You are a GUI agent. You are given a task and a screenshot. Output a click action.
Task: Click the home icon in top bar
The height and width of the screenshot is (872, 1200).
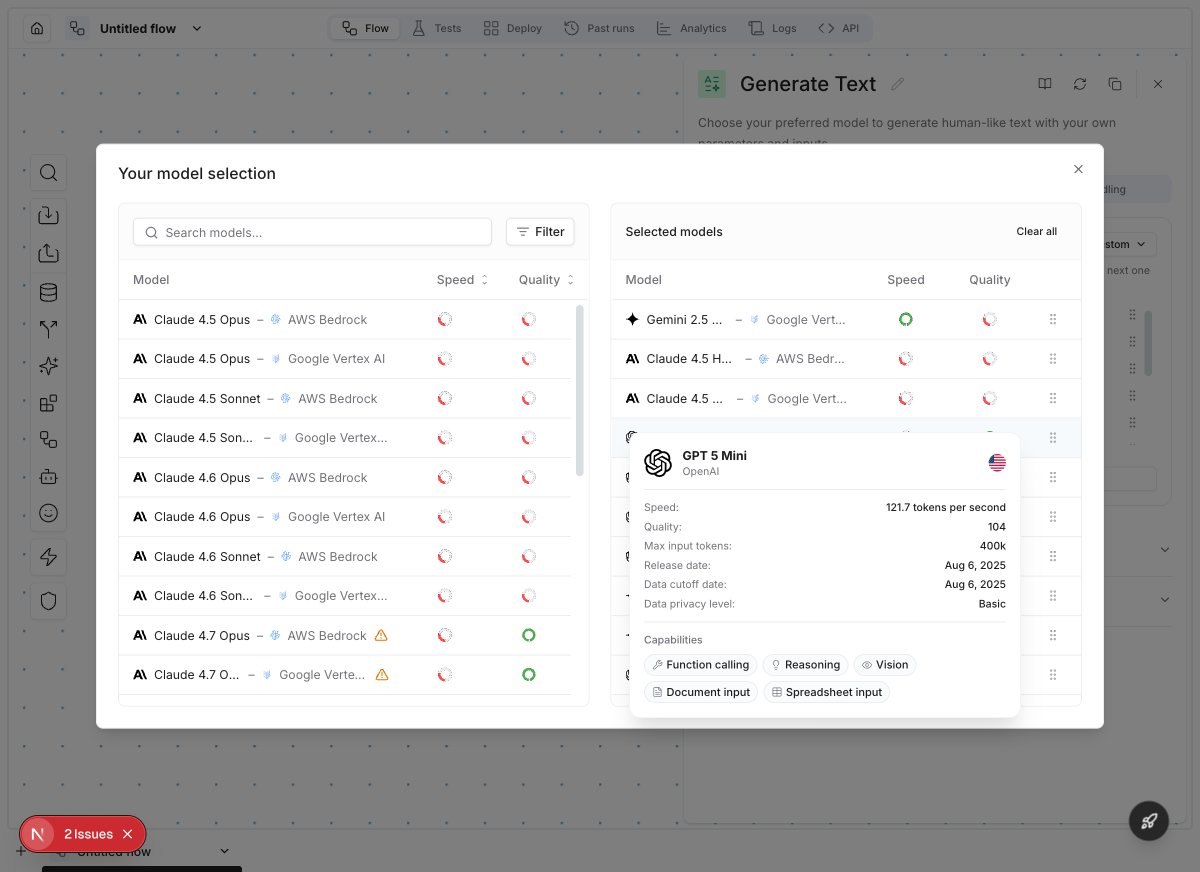[37, 28]
